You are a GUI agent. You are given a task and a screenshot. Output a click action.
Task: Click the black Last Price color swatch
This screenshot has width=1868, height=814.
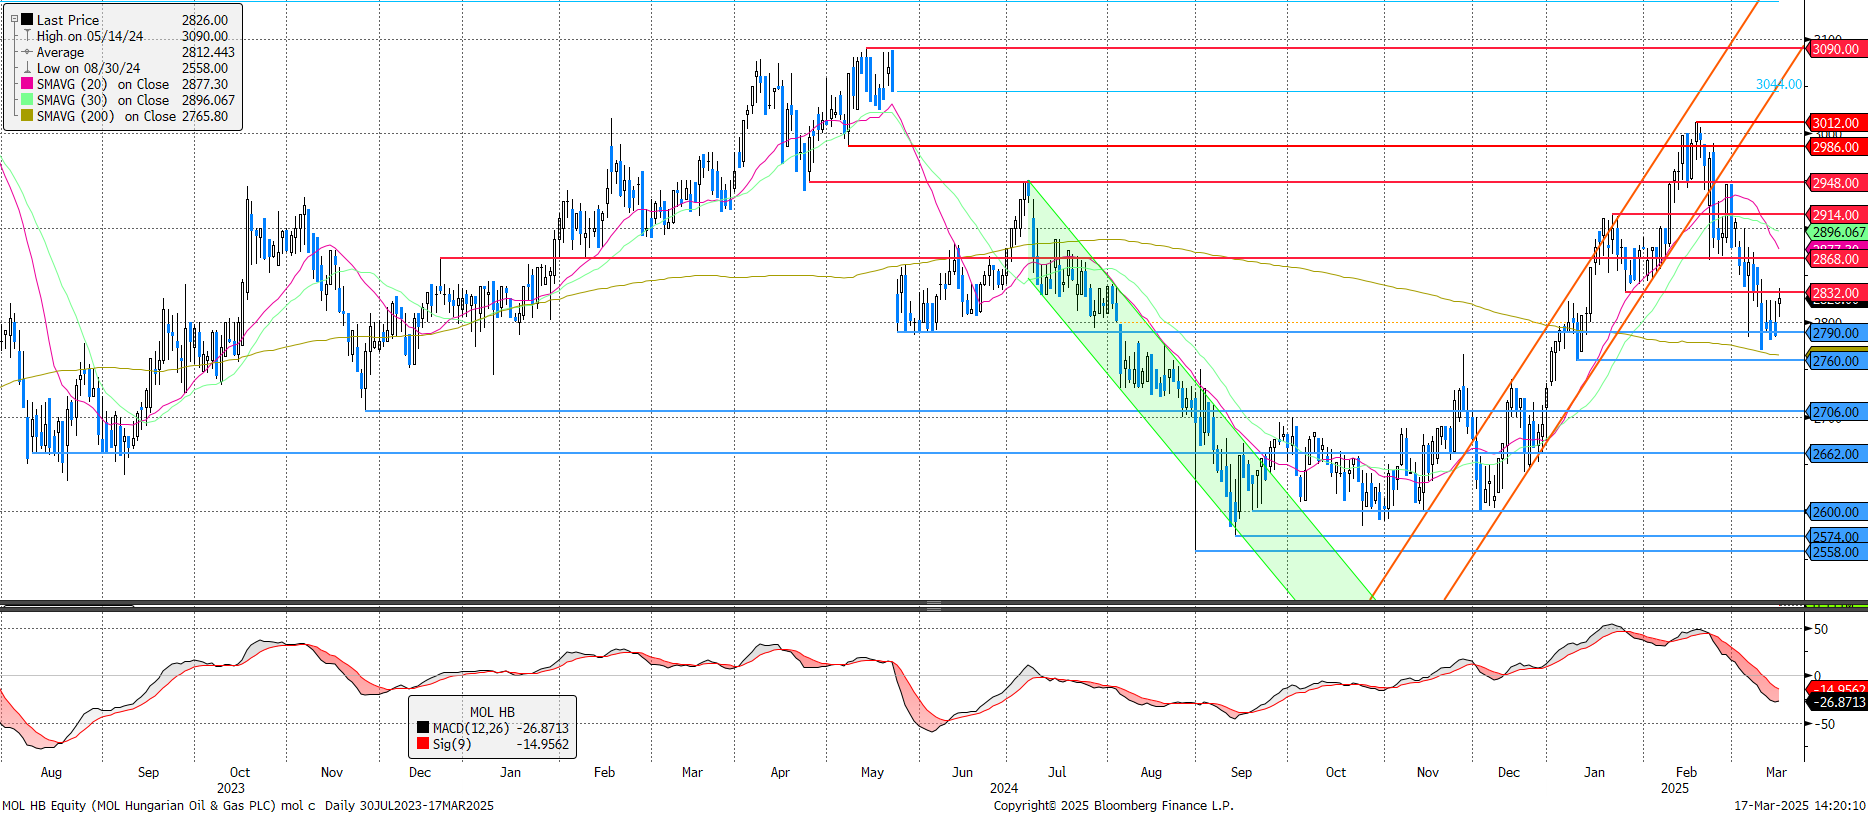pos(27,19)
